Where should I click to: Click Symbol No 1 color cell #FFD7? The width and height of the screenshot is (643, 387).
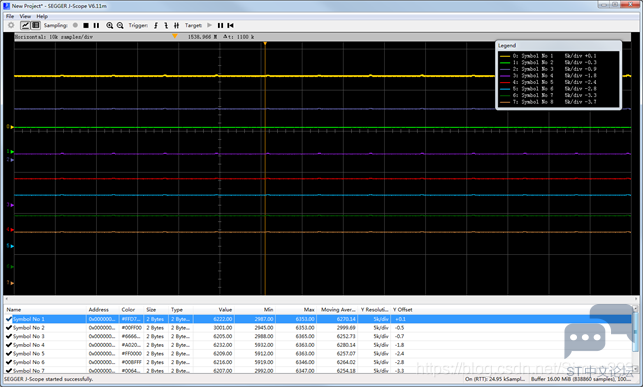click(x=132, y=319)
